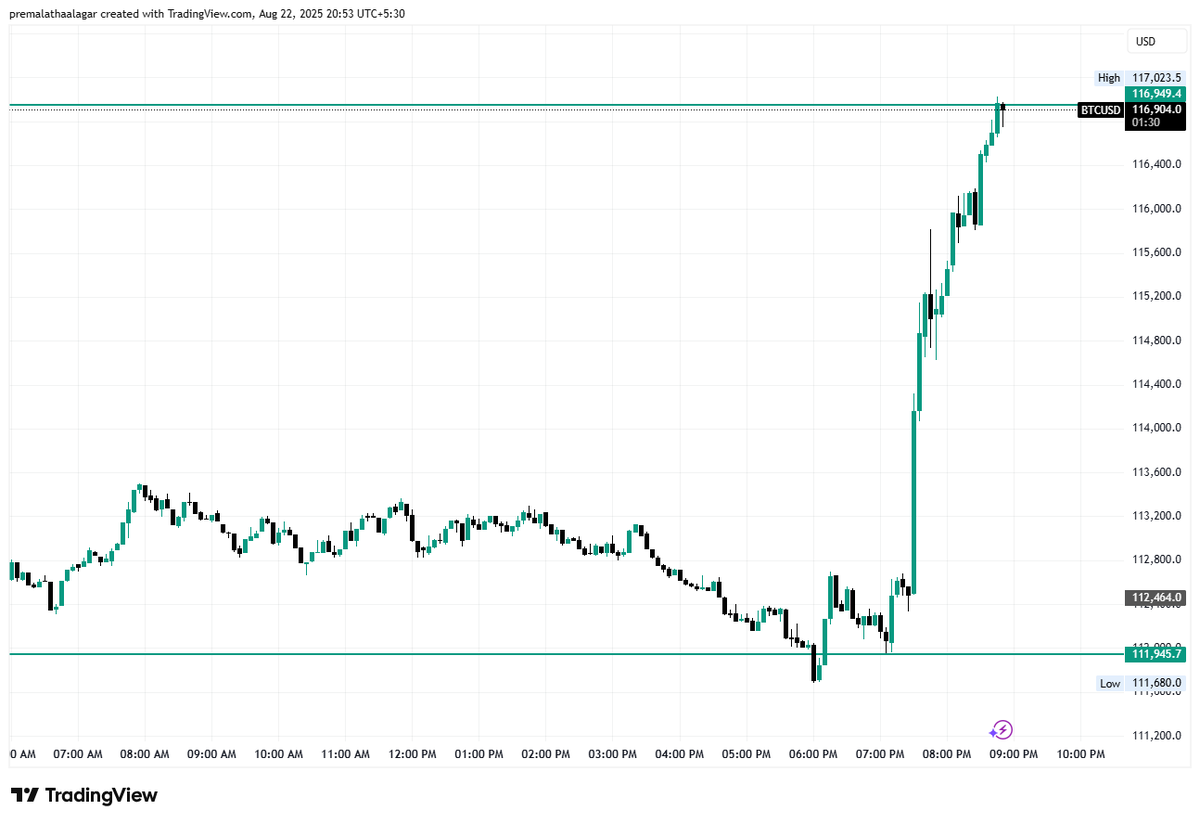Screen dimensions: 1200x823
Task: Click the 111,680.0 low price value
Action: pyautogui.click(x=1156, y=683)
